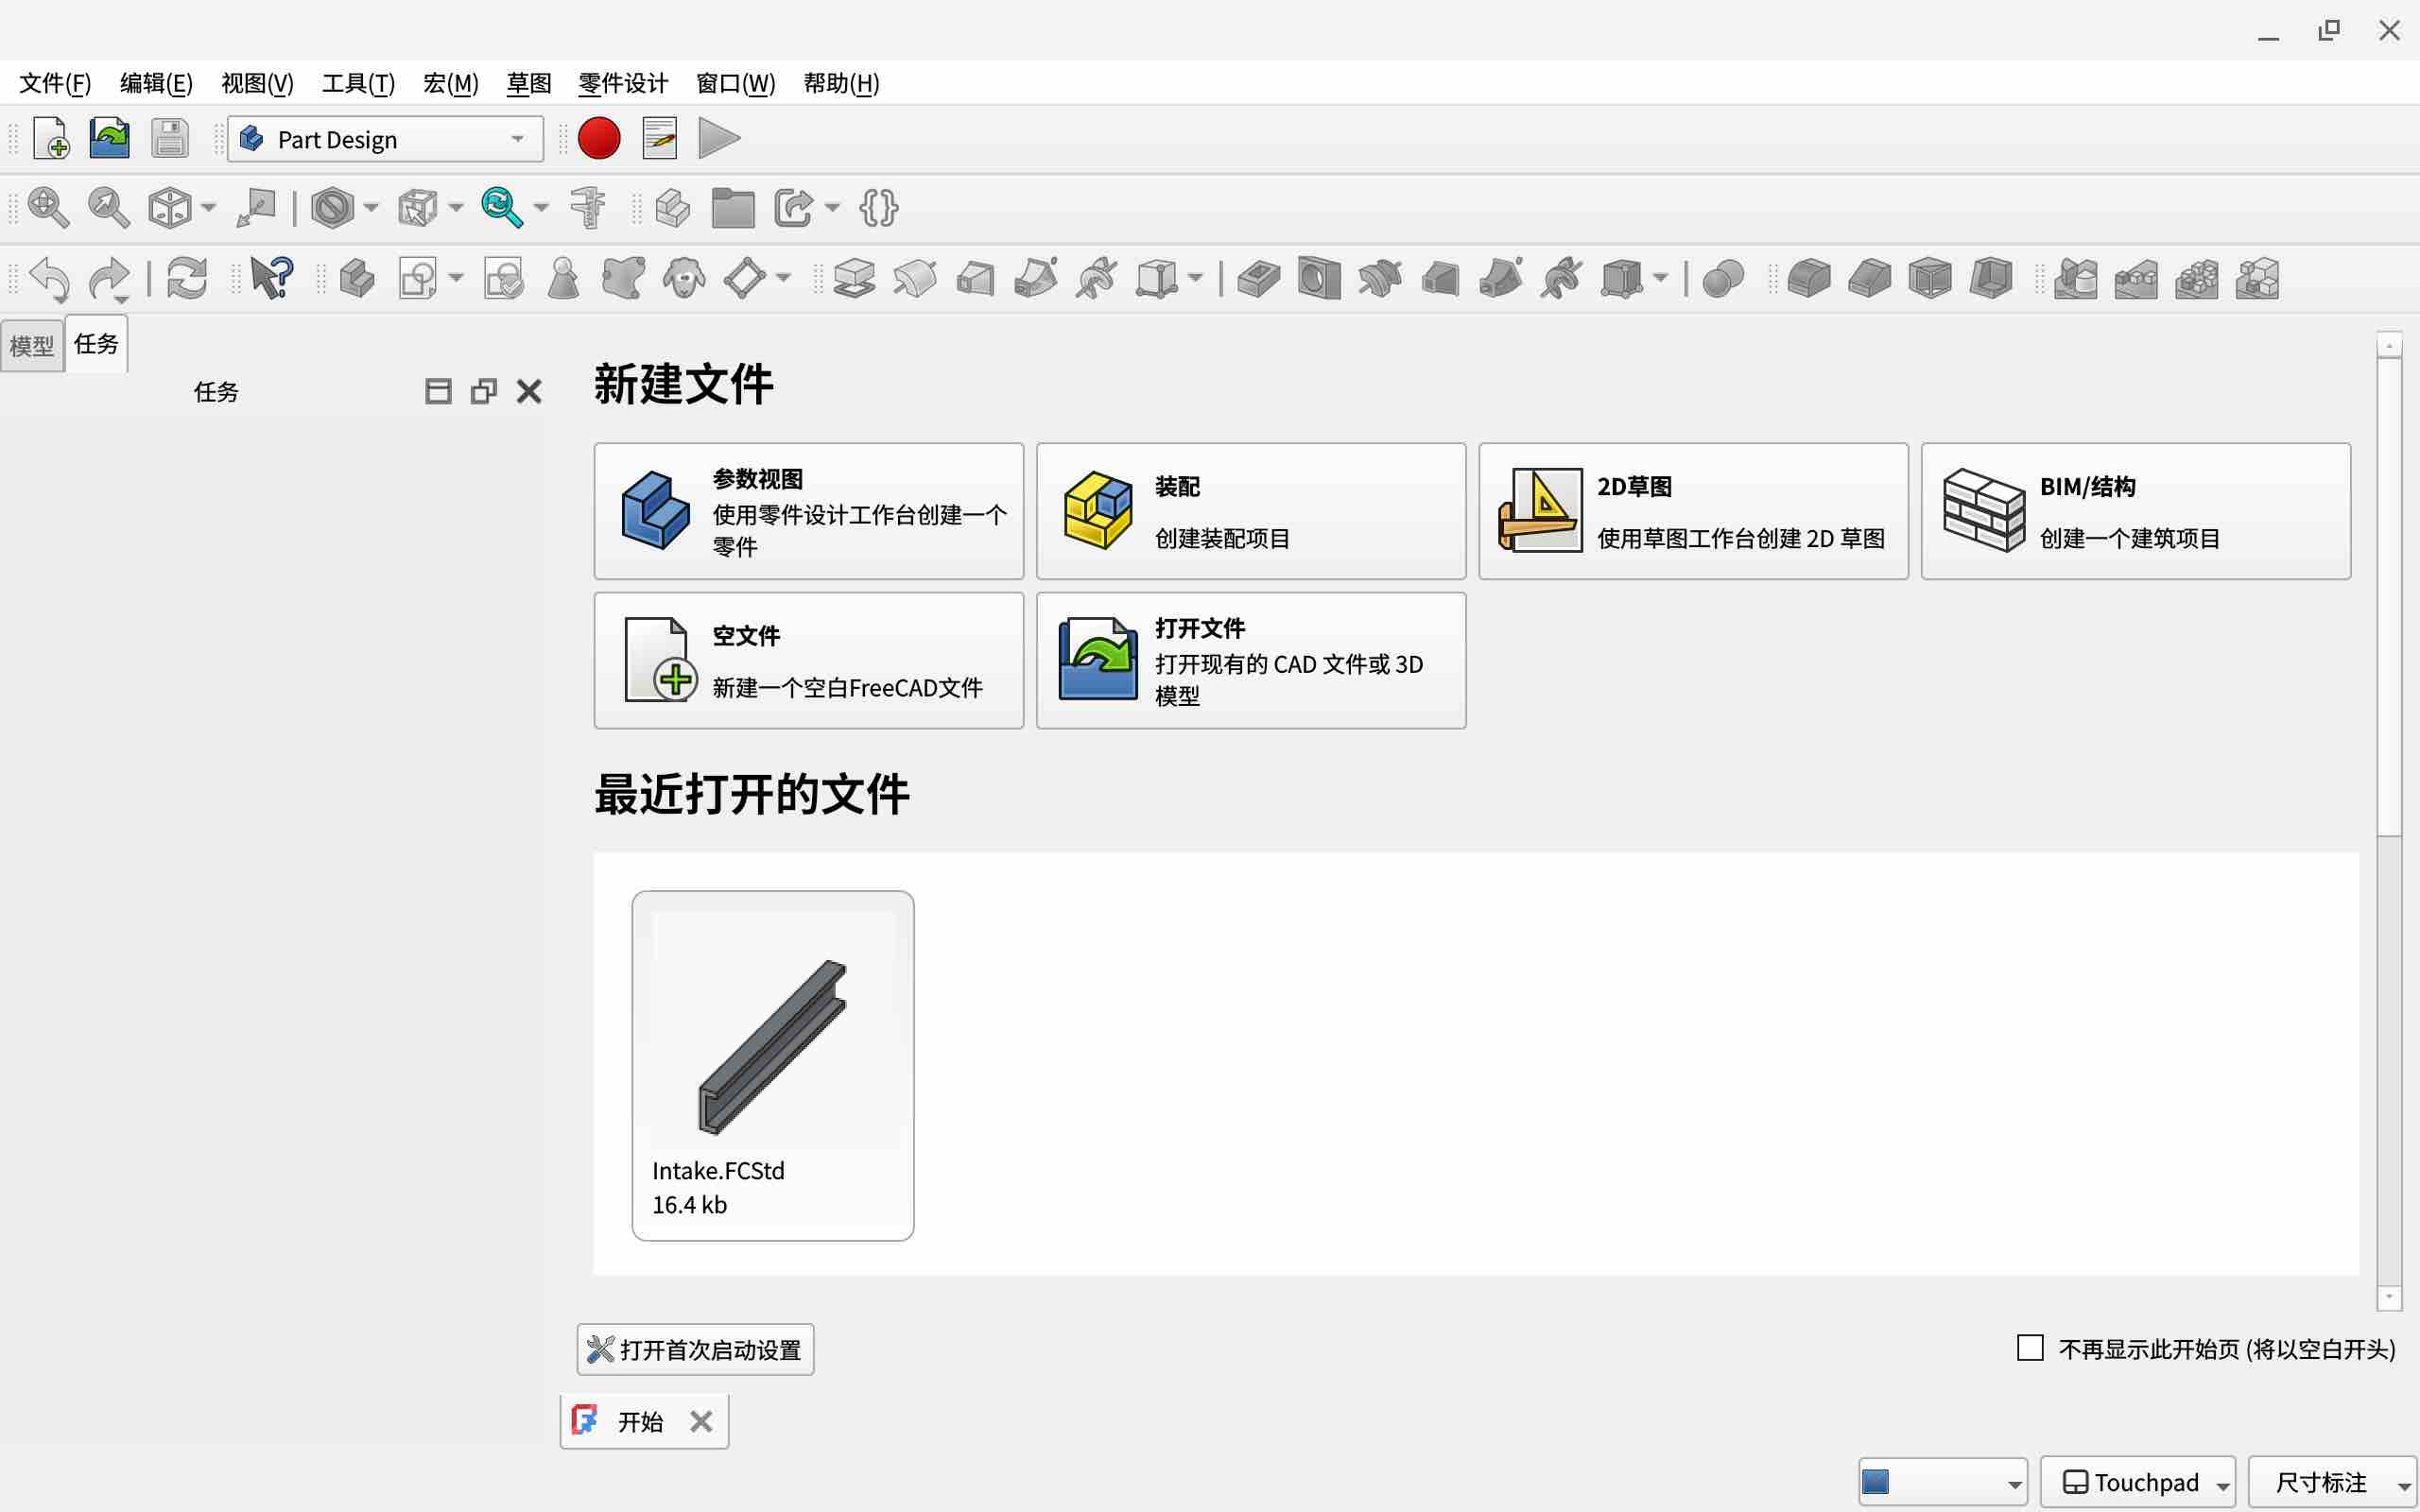Click the 打开首次启动设置 button
Screen dimensions: 2420x1512
(x=696, y=1350)
